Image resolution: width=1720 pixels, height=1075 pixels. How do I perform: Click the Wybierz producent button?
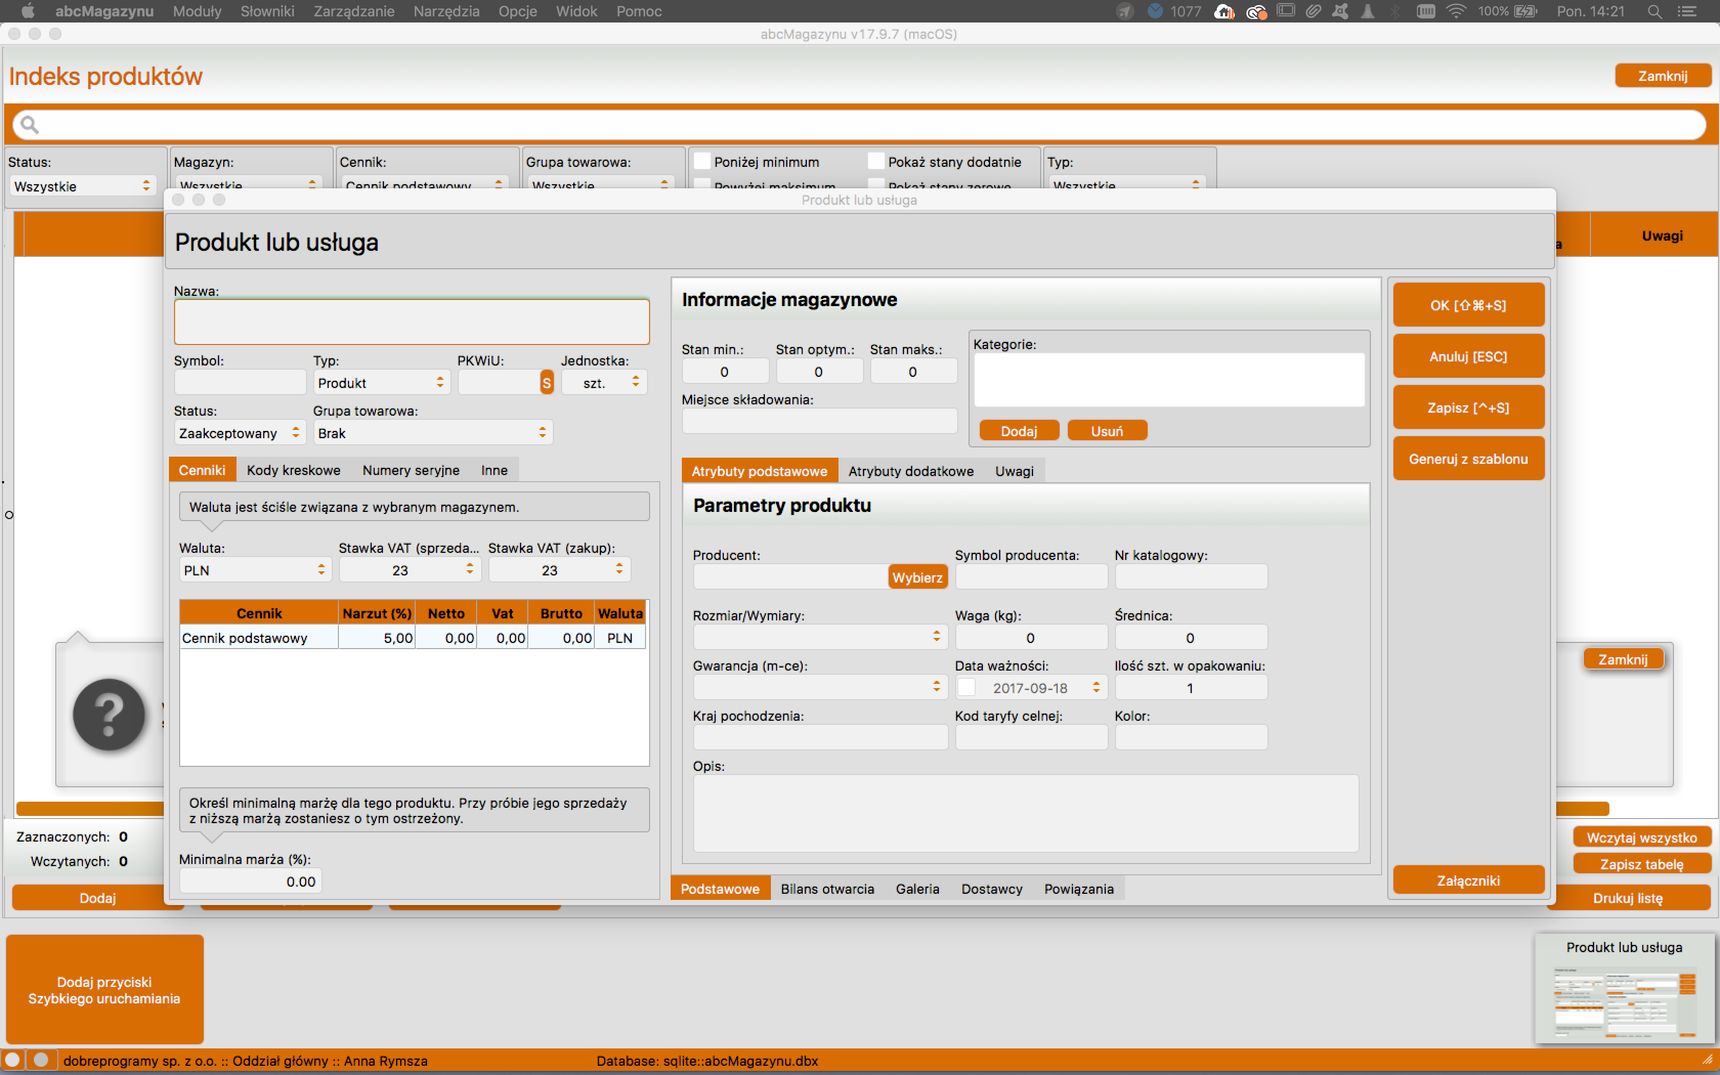pyautogui.click(x=917, y=577)
